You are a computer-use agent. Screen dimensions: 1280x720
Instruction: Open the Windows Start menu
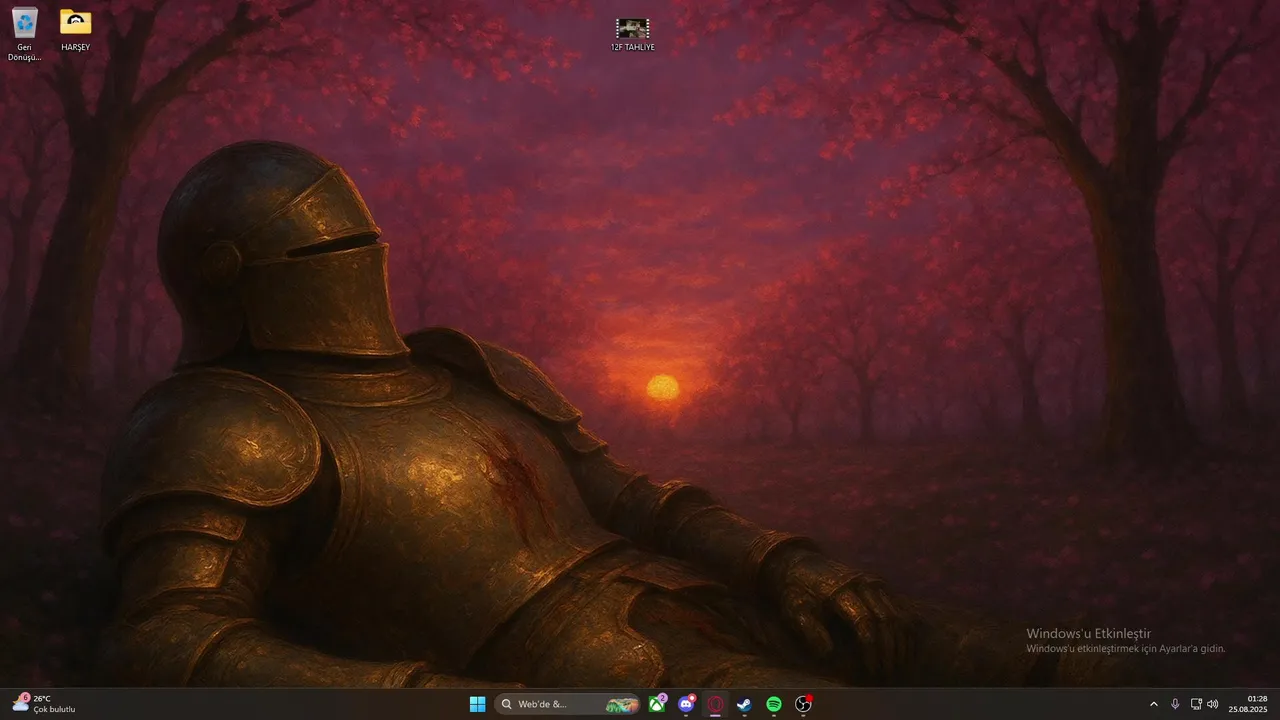click(478, 704)
